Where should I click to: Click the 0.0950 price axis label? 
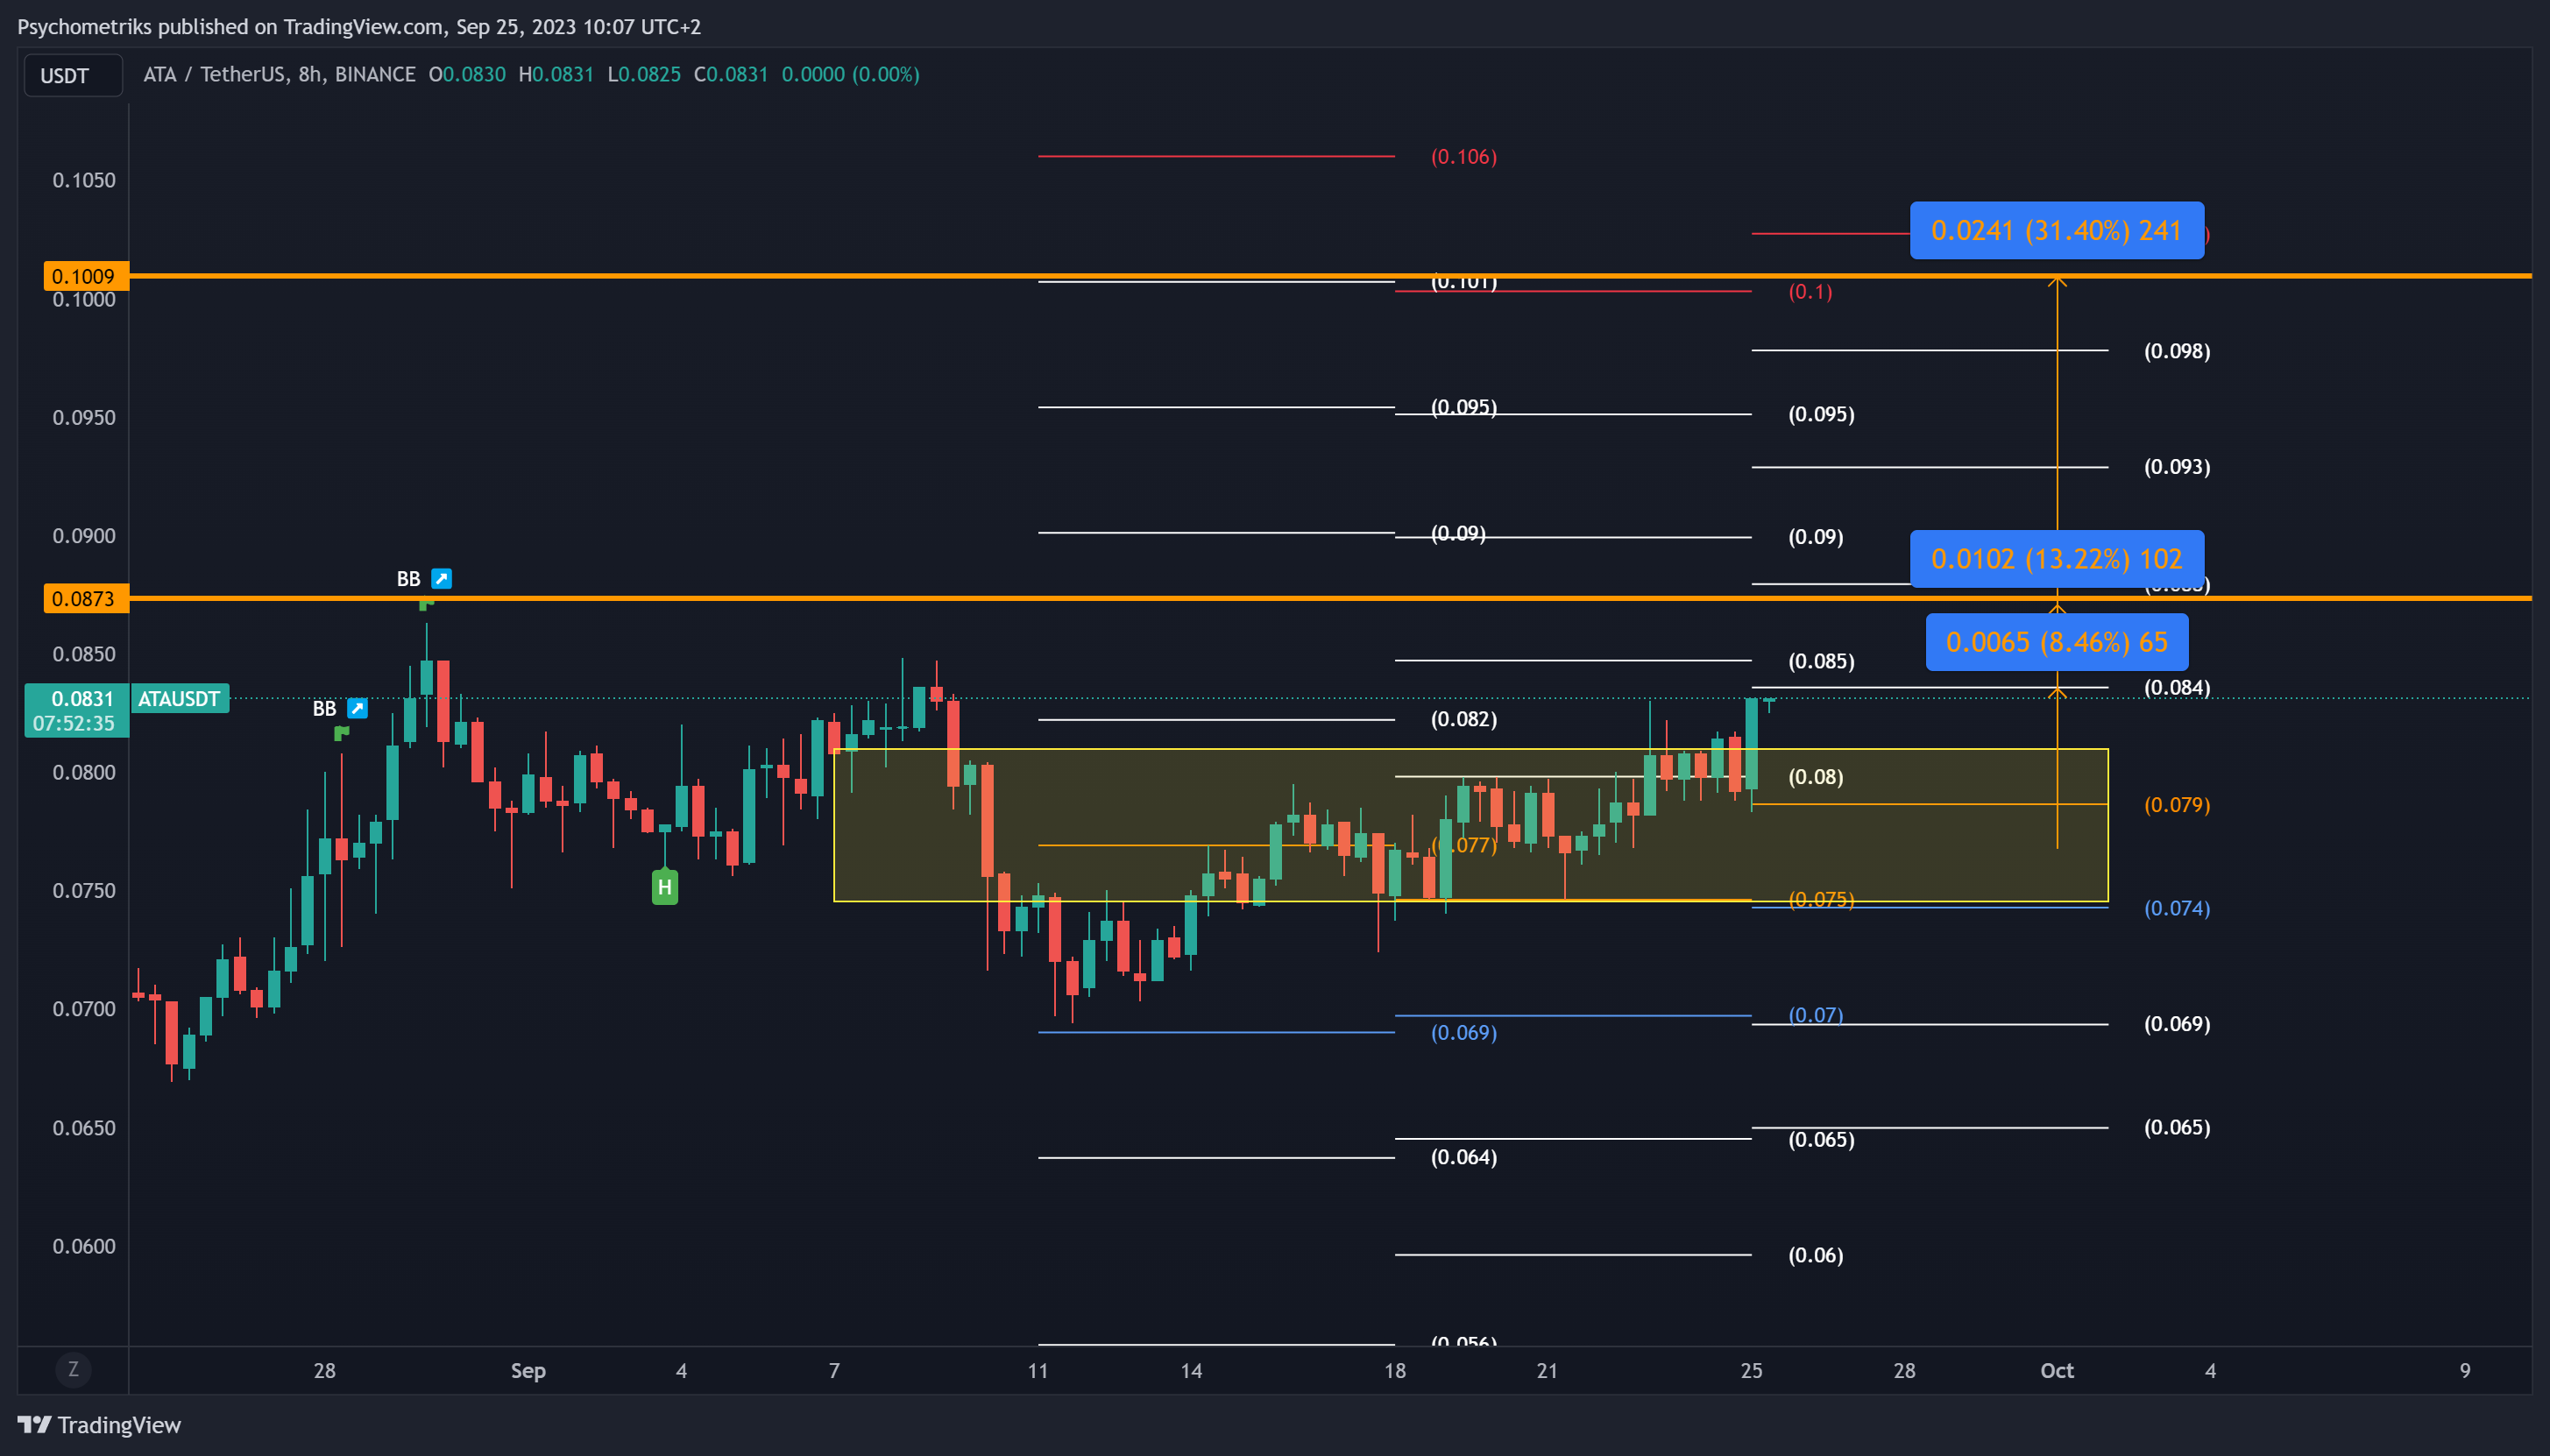pyautogui.click(x=84, y=417)
